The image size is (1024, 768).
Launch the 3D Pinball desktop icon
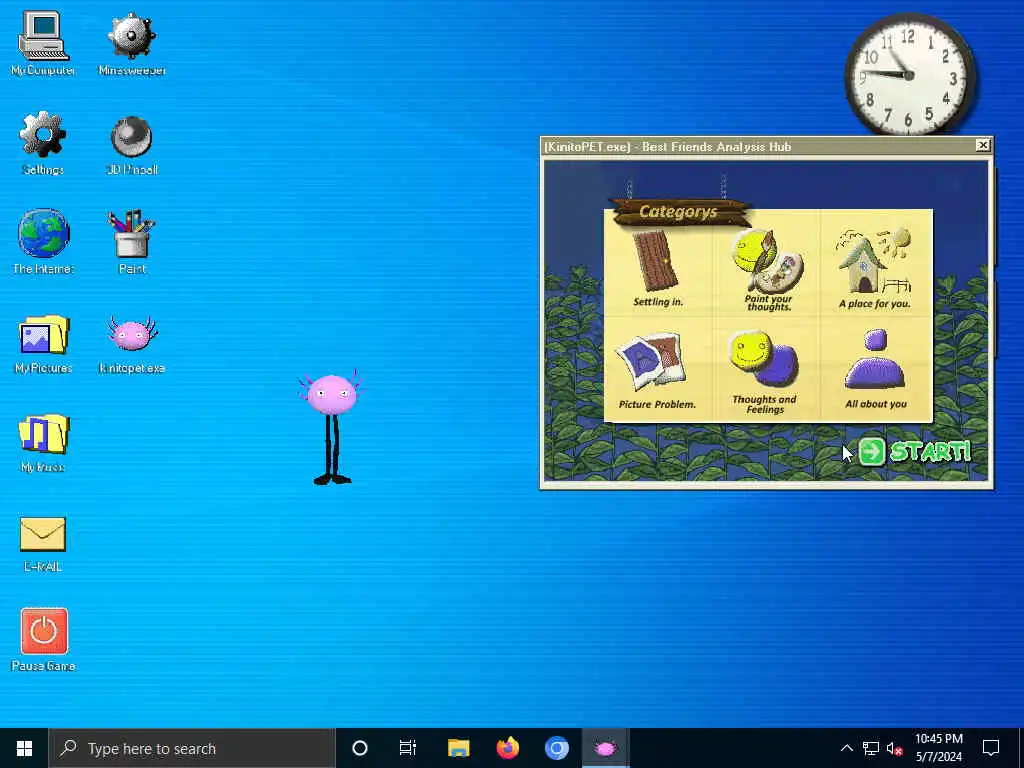pos(132,144)
